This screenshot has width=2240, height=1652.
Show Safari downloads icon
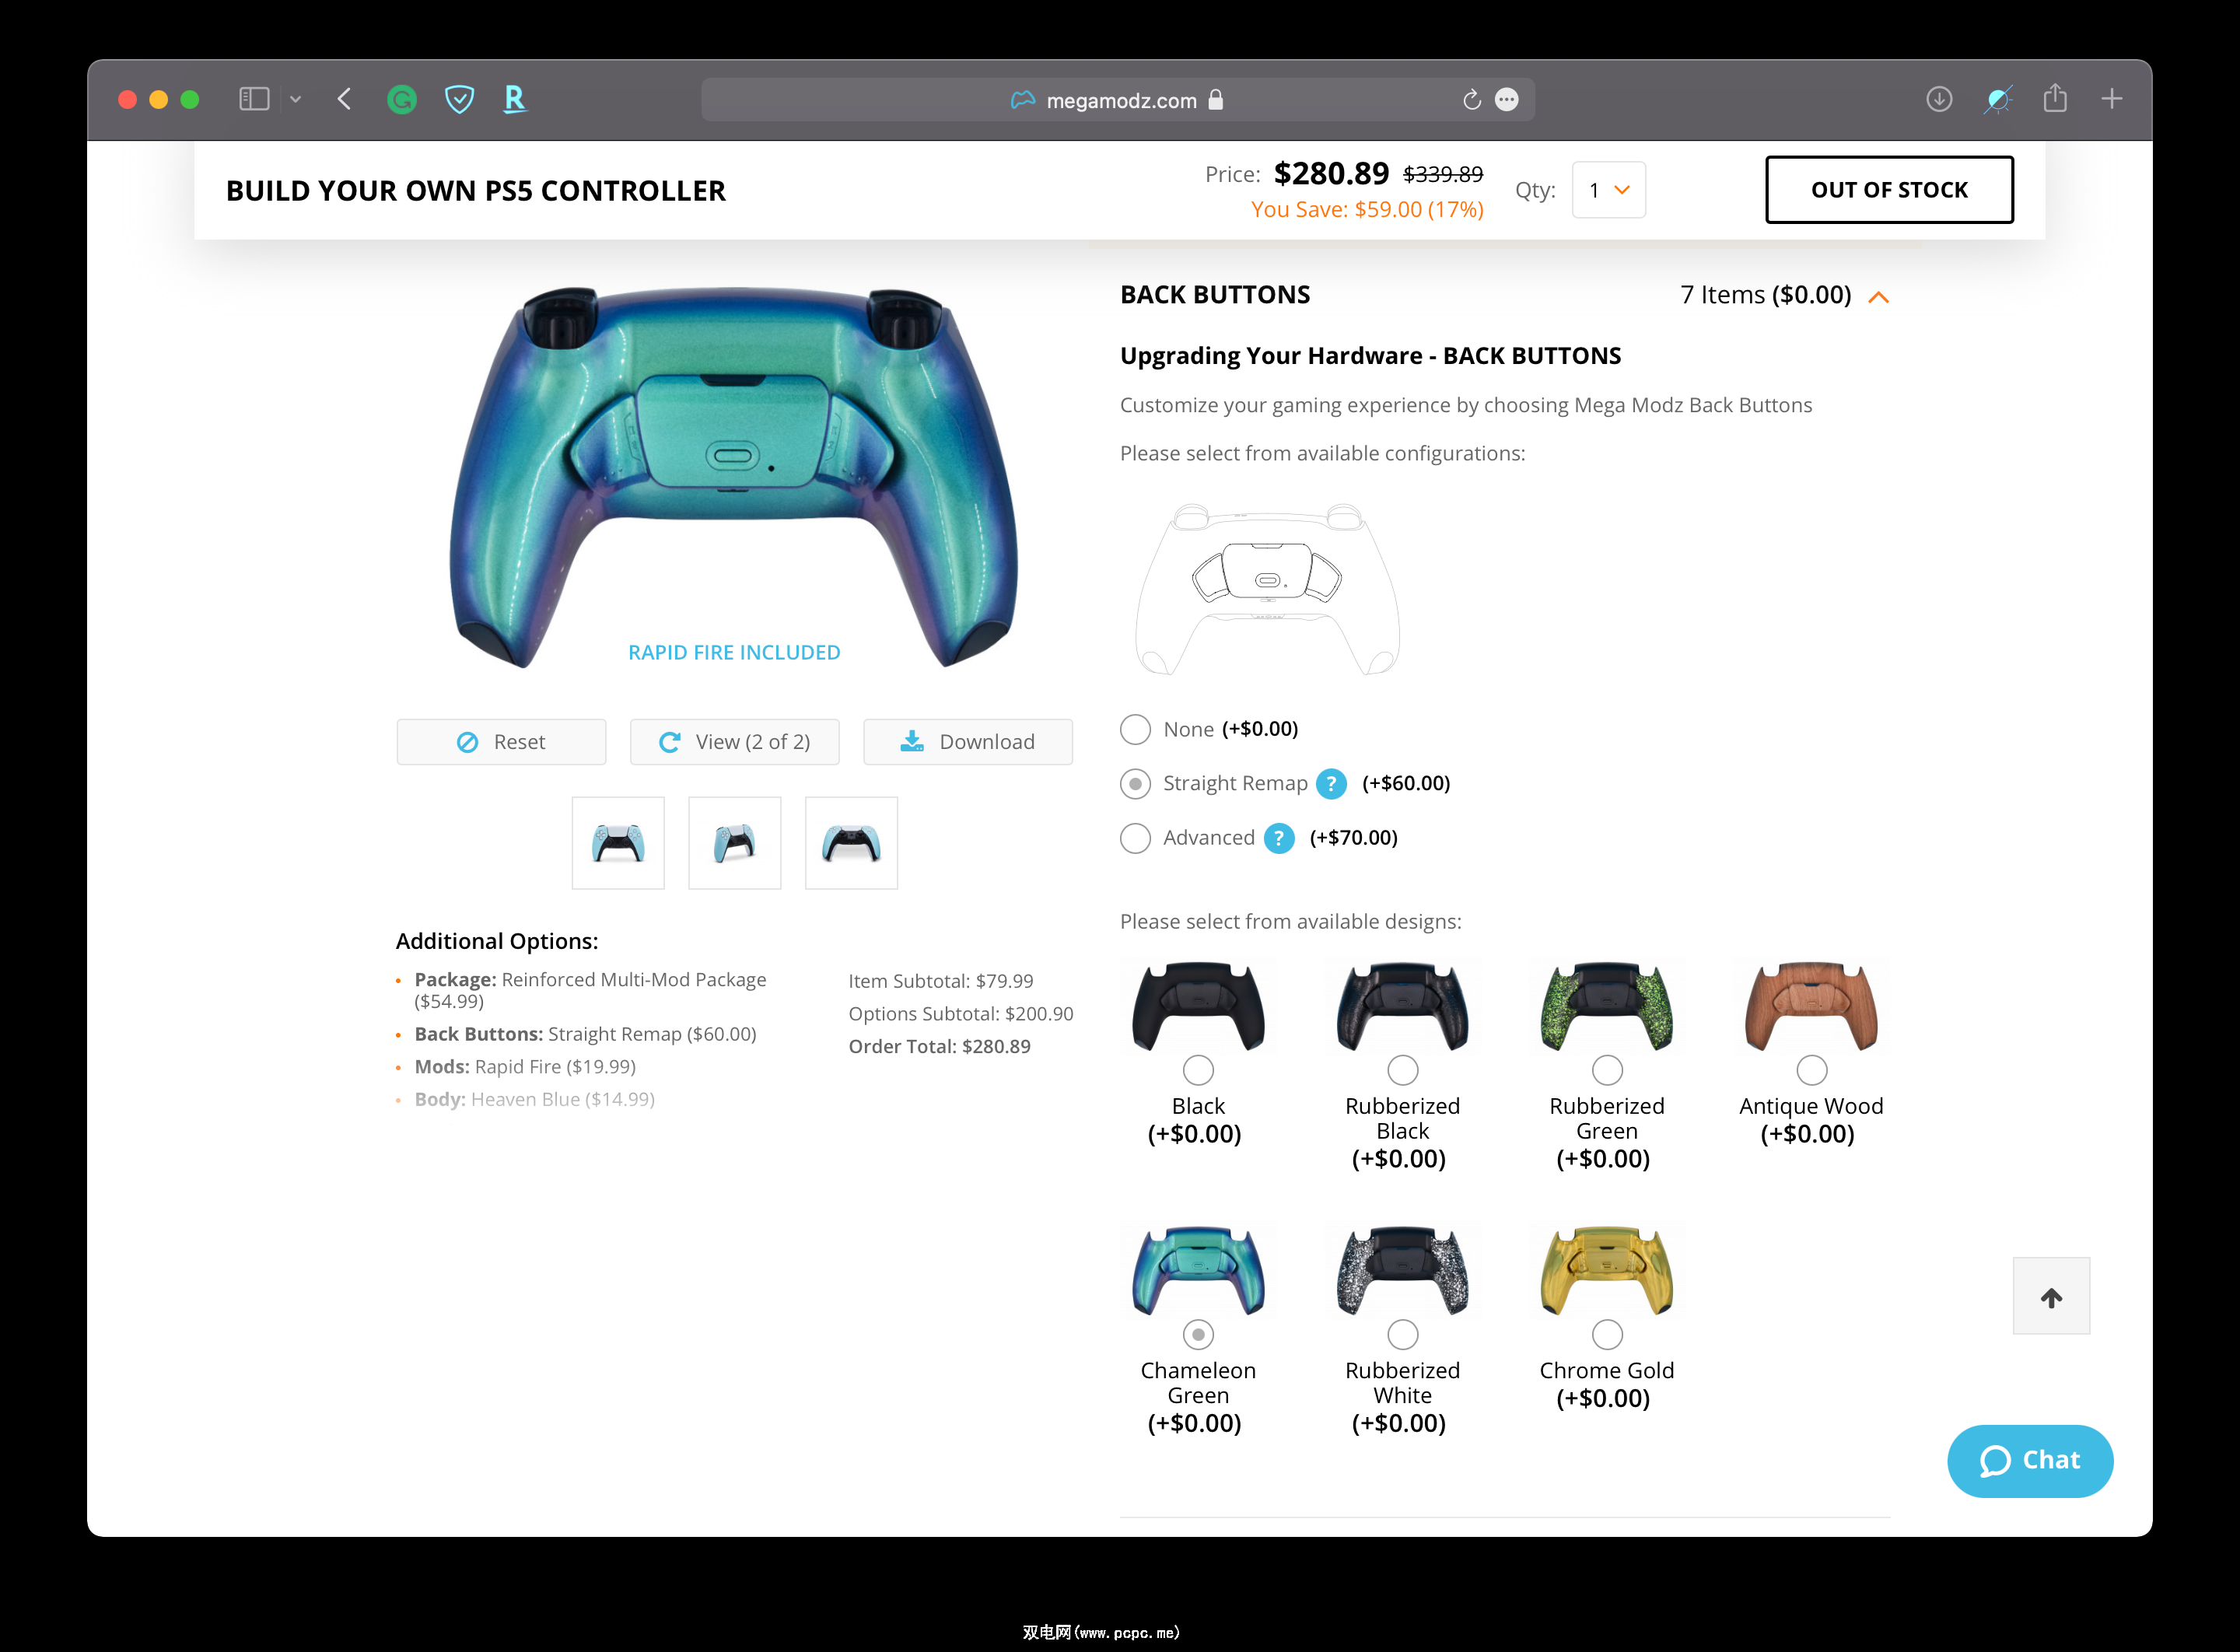pyautogui.click(x=1939, y=99)
